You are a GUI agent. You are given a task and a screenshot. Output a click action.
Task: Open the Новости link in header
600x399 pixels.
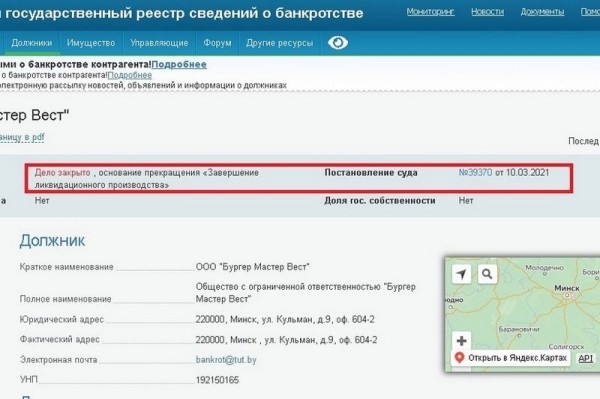coord(488,12)
